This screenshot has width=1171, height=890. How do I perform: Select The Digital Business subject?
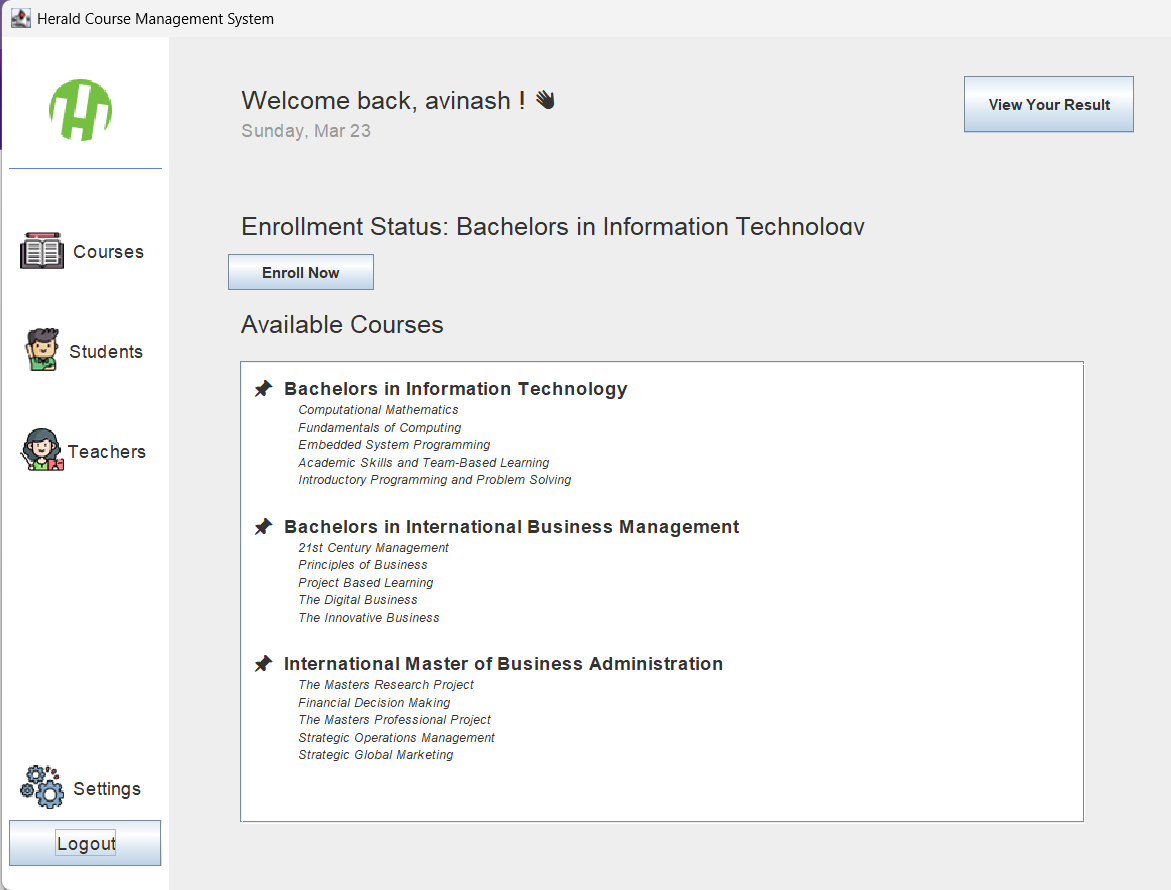[357, 599]
